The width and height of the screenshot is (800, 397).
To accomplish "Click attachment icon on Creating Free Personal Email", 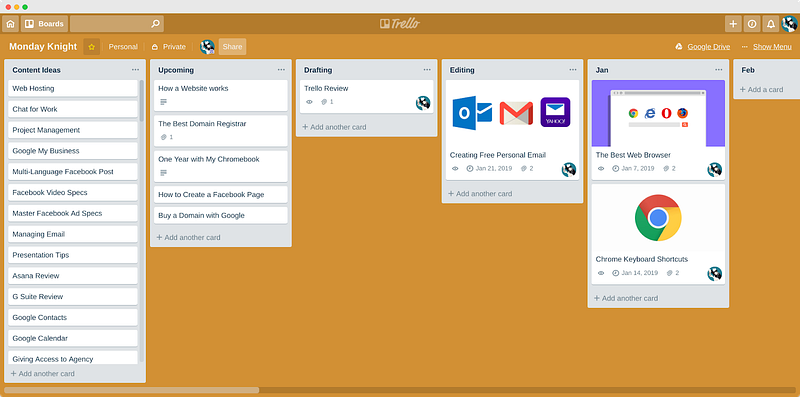I will click(523, 168).
